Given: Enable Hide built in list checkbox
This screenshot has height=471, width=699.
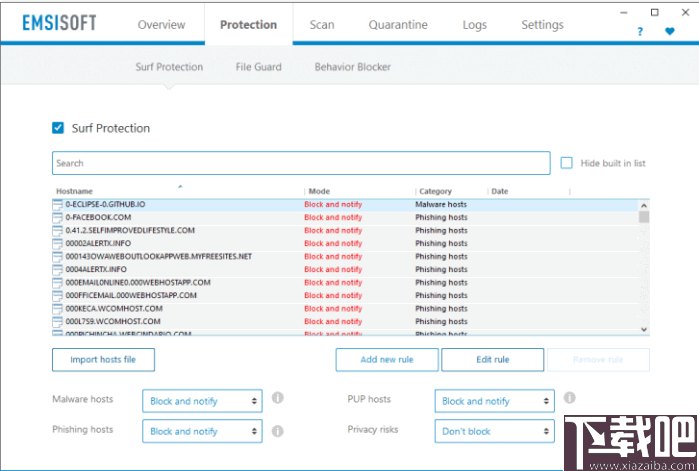Looking at the screenshot, I should 567,163.
